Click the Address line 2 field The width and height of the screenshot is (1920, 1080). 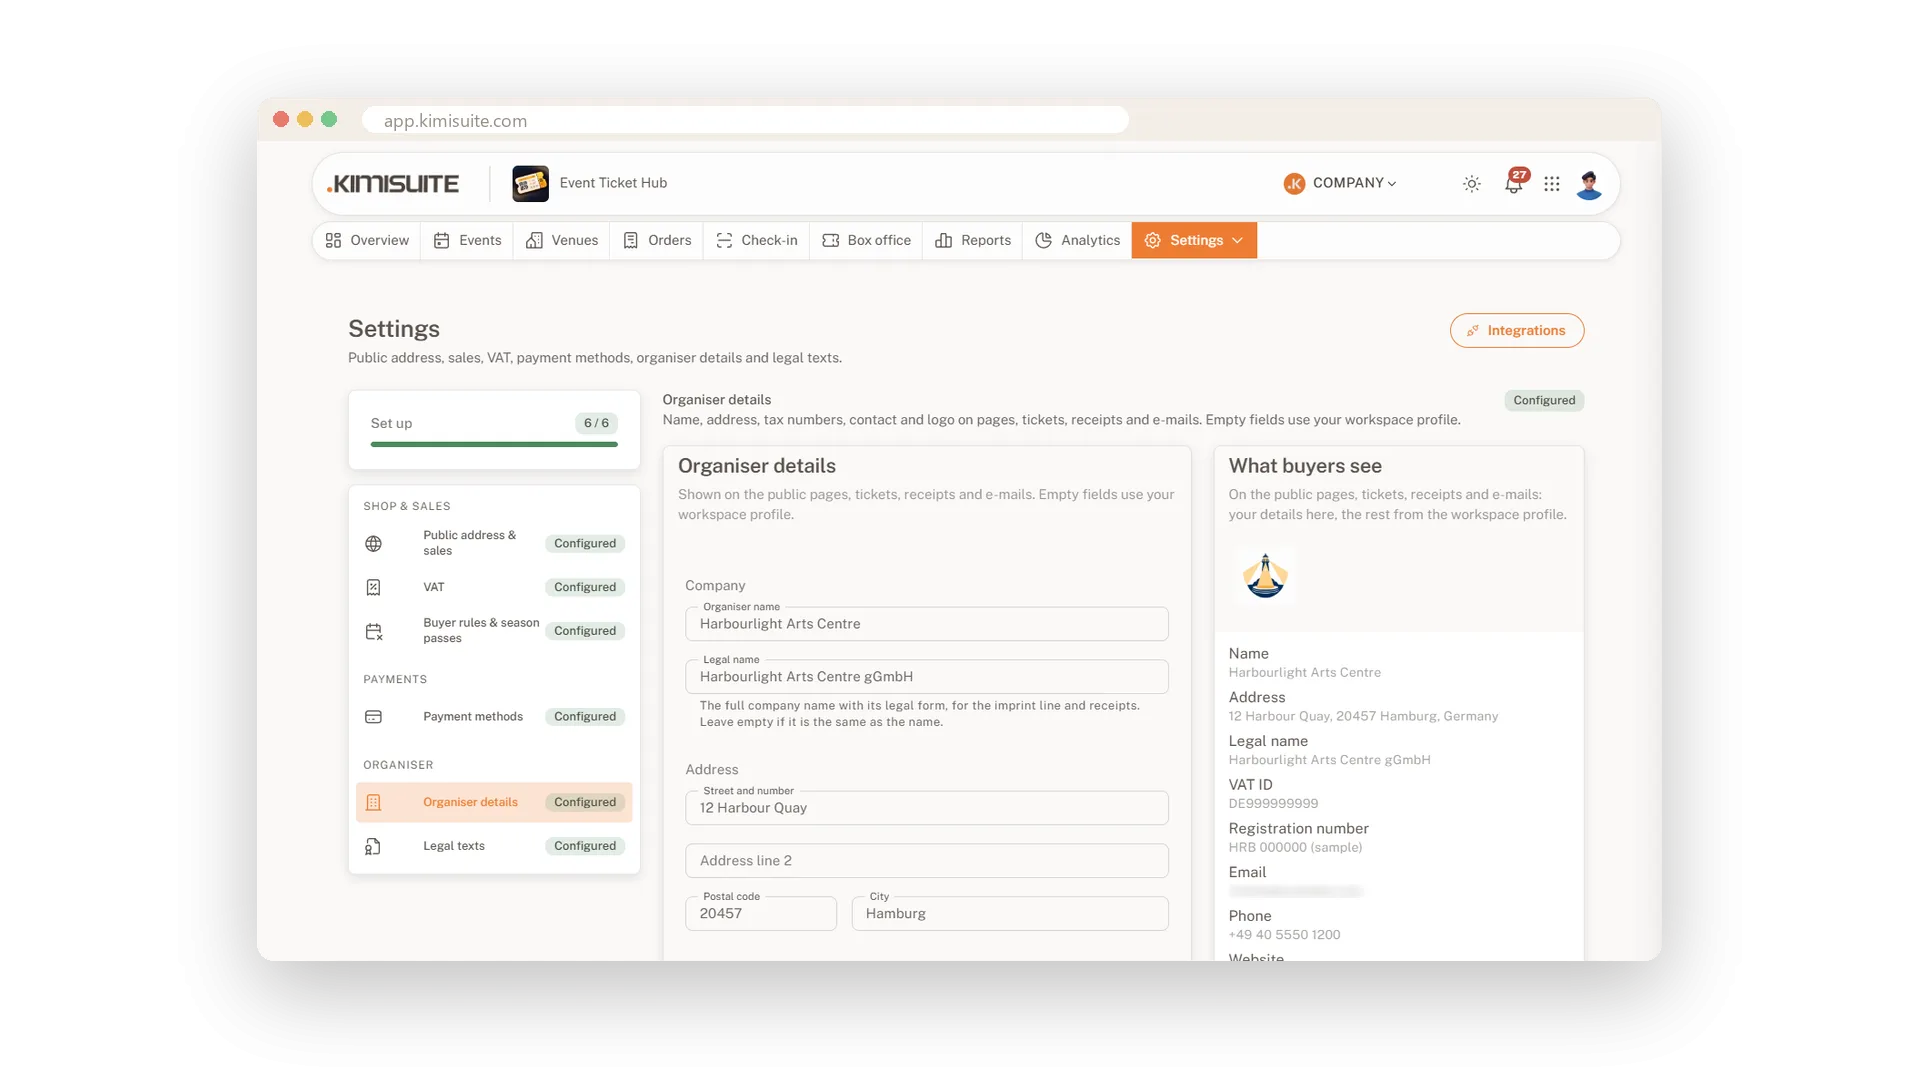point(927,861)
